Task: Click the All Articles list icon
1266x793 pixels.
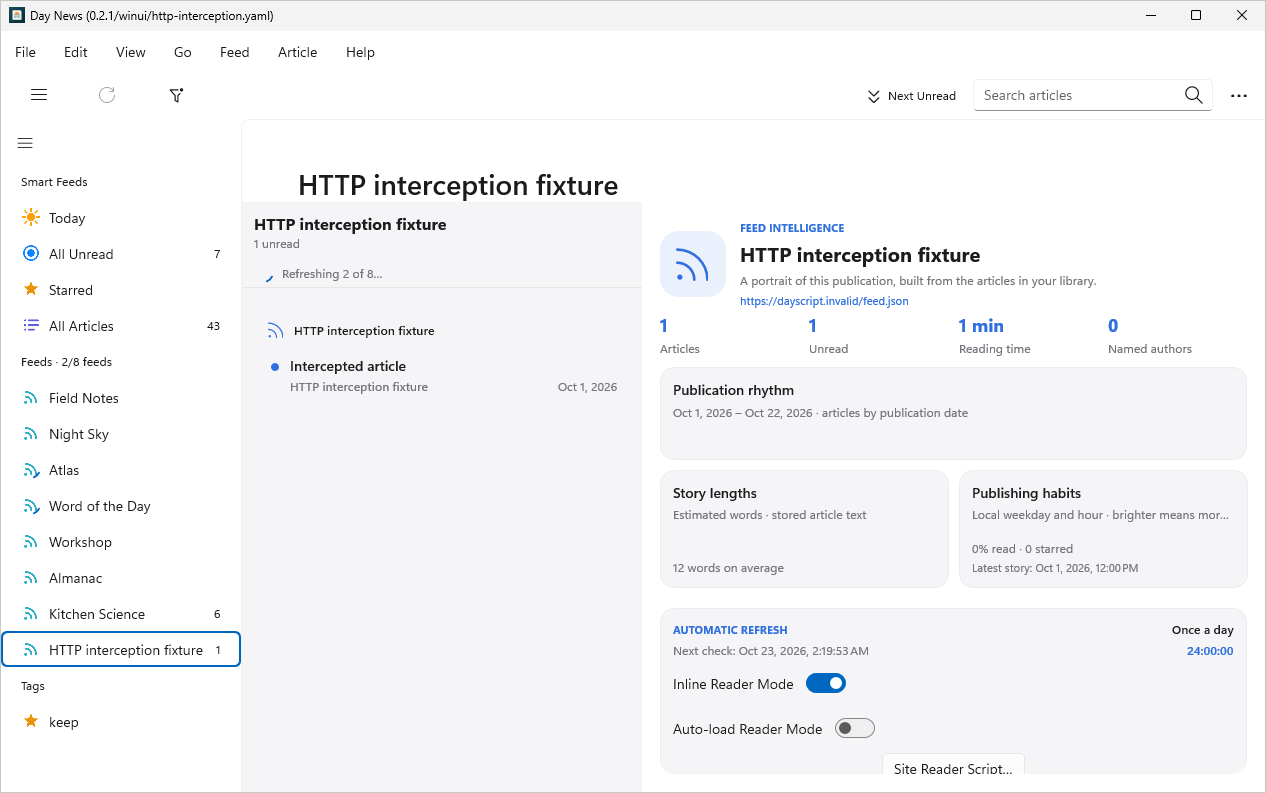Action: [x=31, y=326]
